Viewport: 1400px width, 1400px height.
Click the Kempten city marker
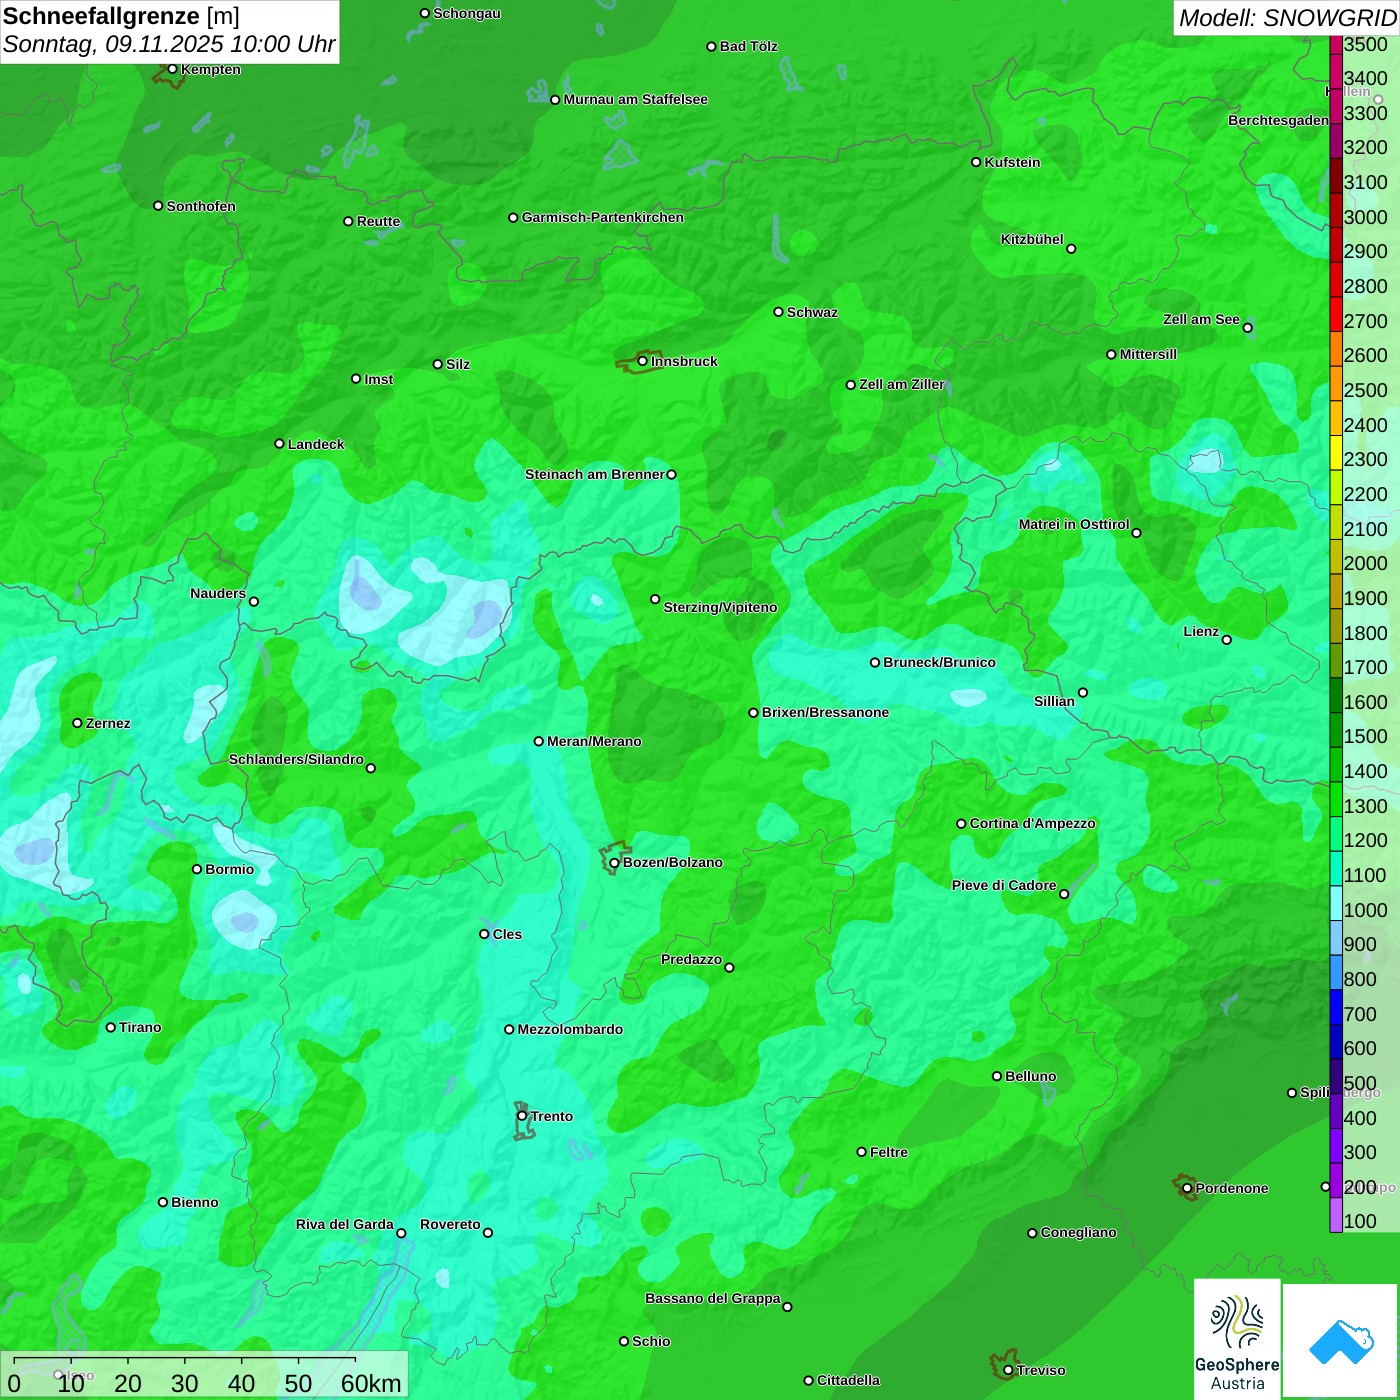(172, 69)
